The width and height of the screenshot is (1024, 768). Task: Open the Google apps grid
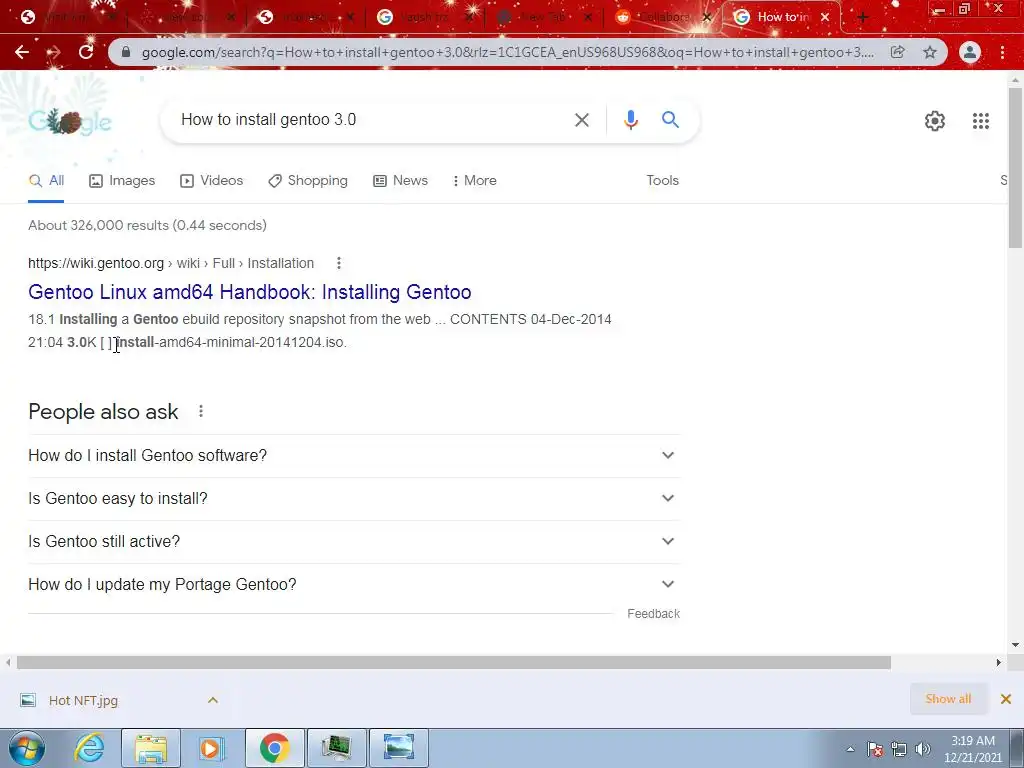point(980,121)
